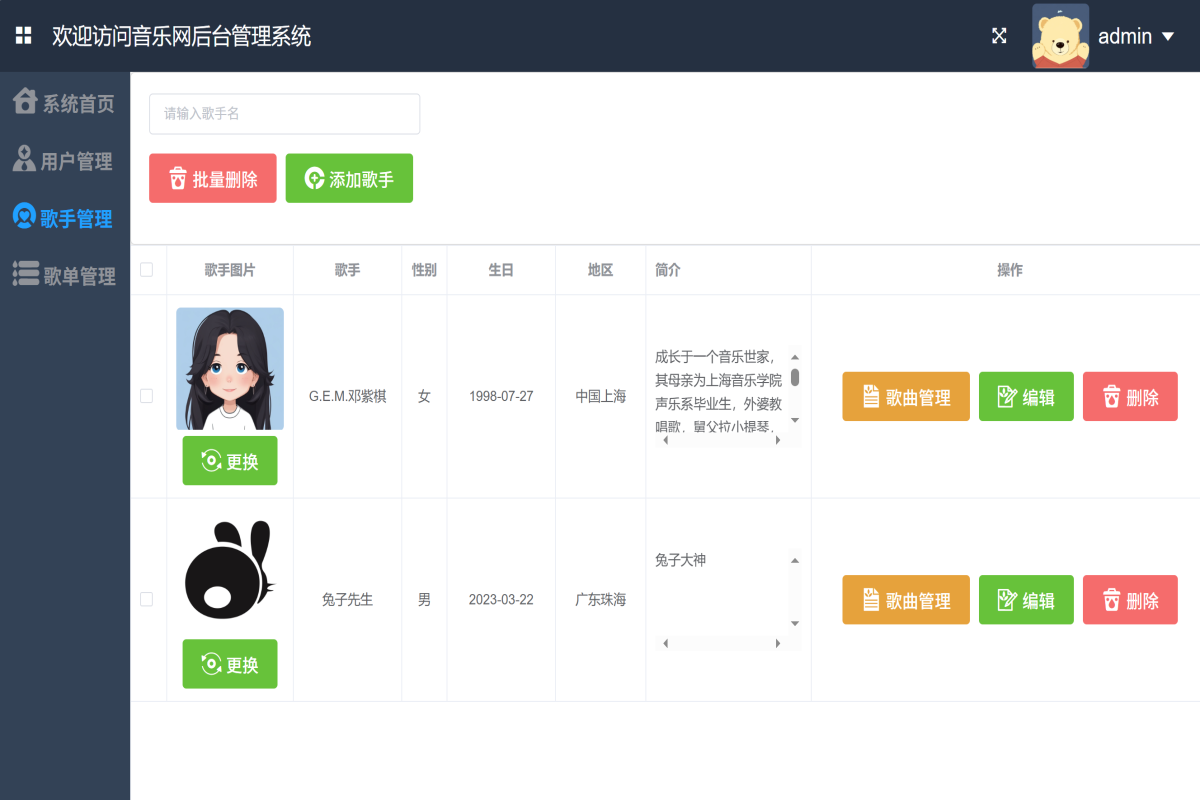This screenshot has width=1200, height=800.
Task: Click the 歌手管理 singer icon in sidebar
Action: [22, 217]
